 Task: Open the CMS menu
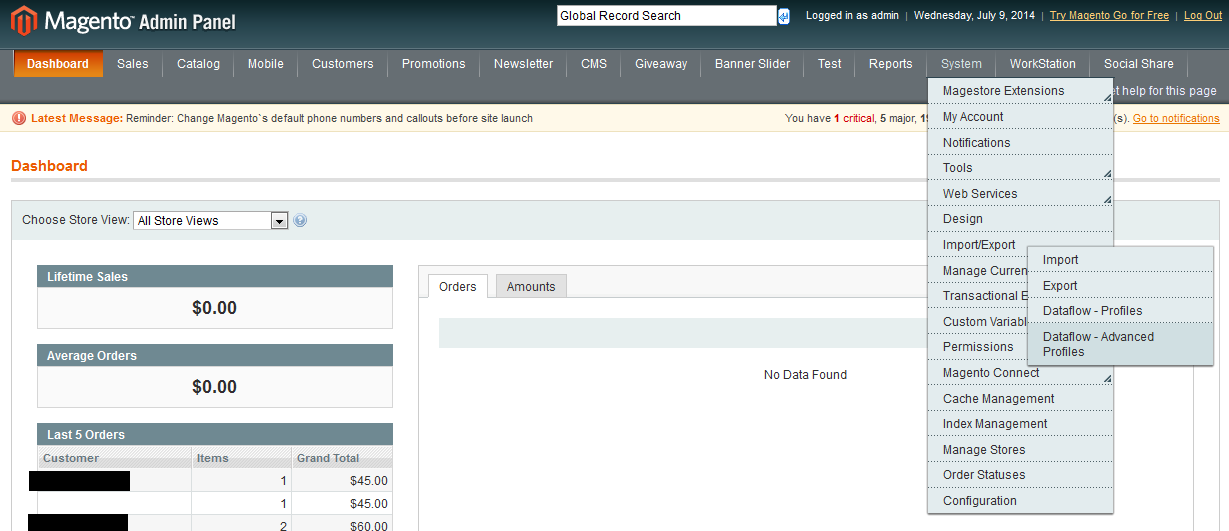594,64
